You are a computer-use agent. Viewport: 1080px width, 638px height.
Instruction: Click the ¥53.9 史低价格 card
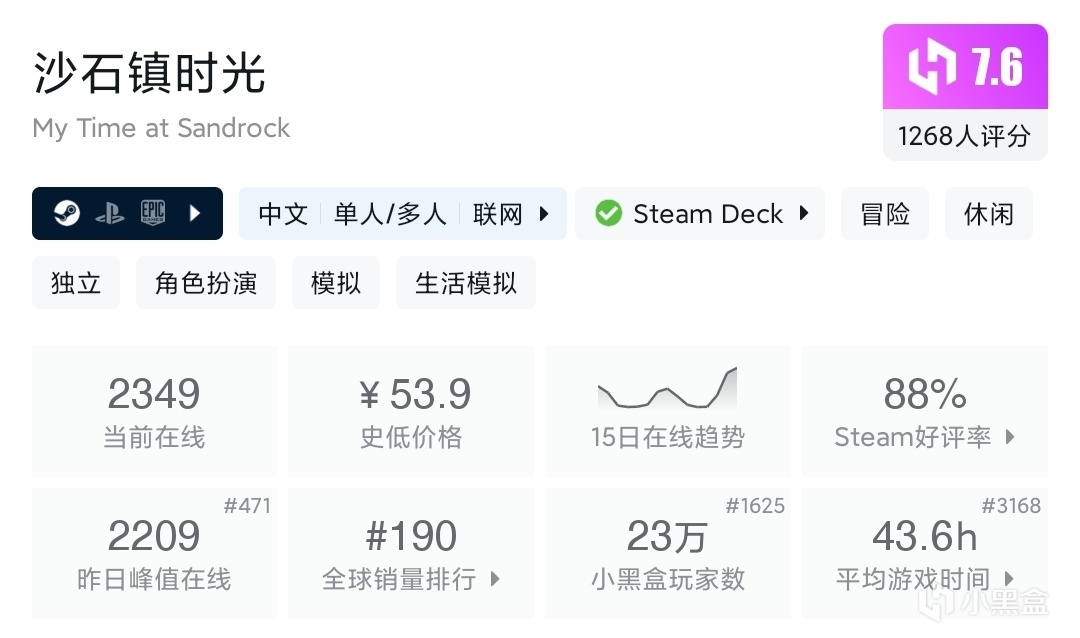(x=411, y=411)
